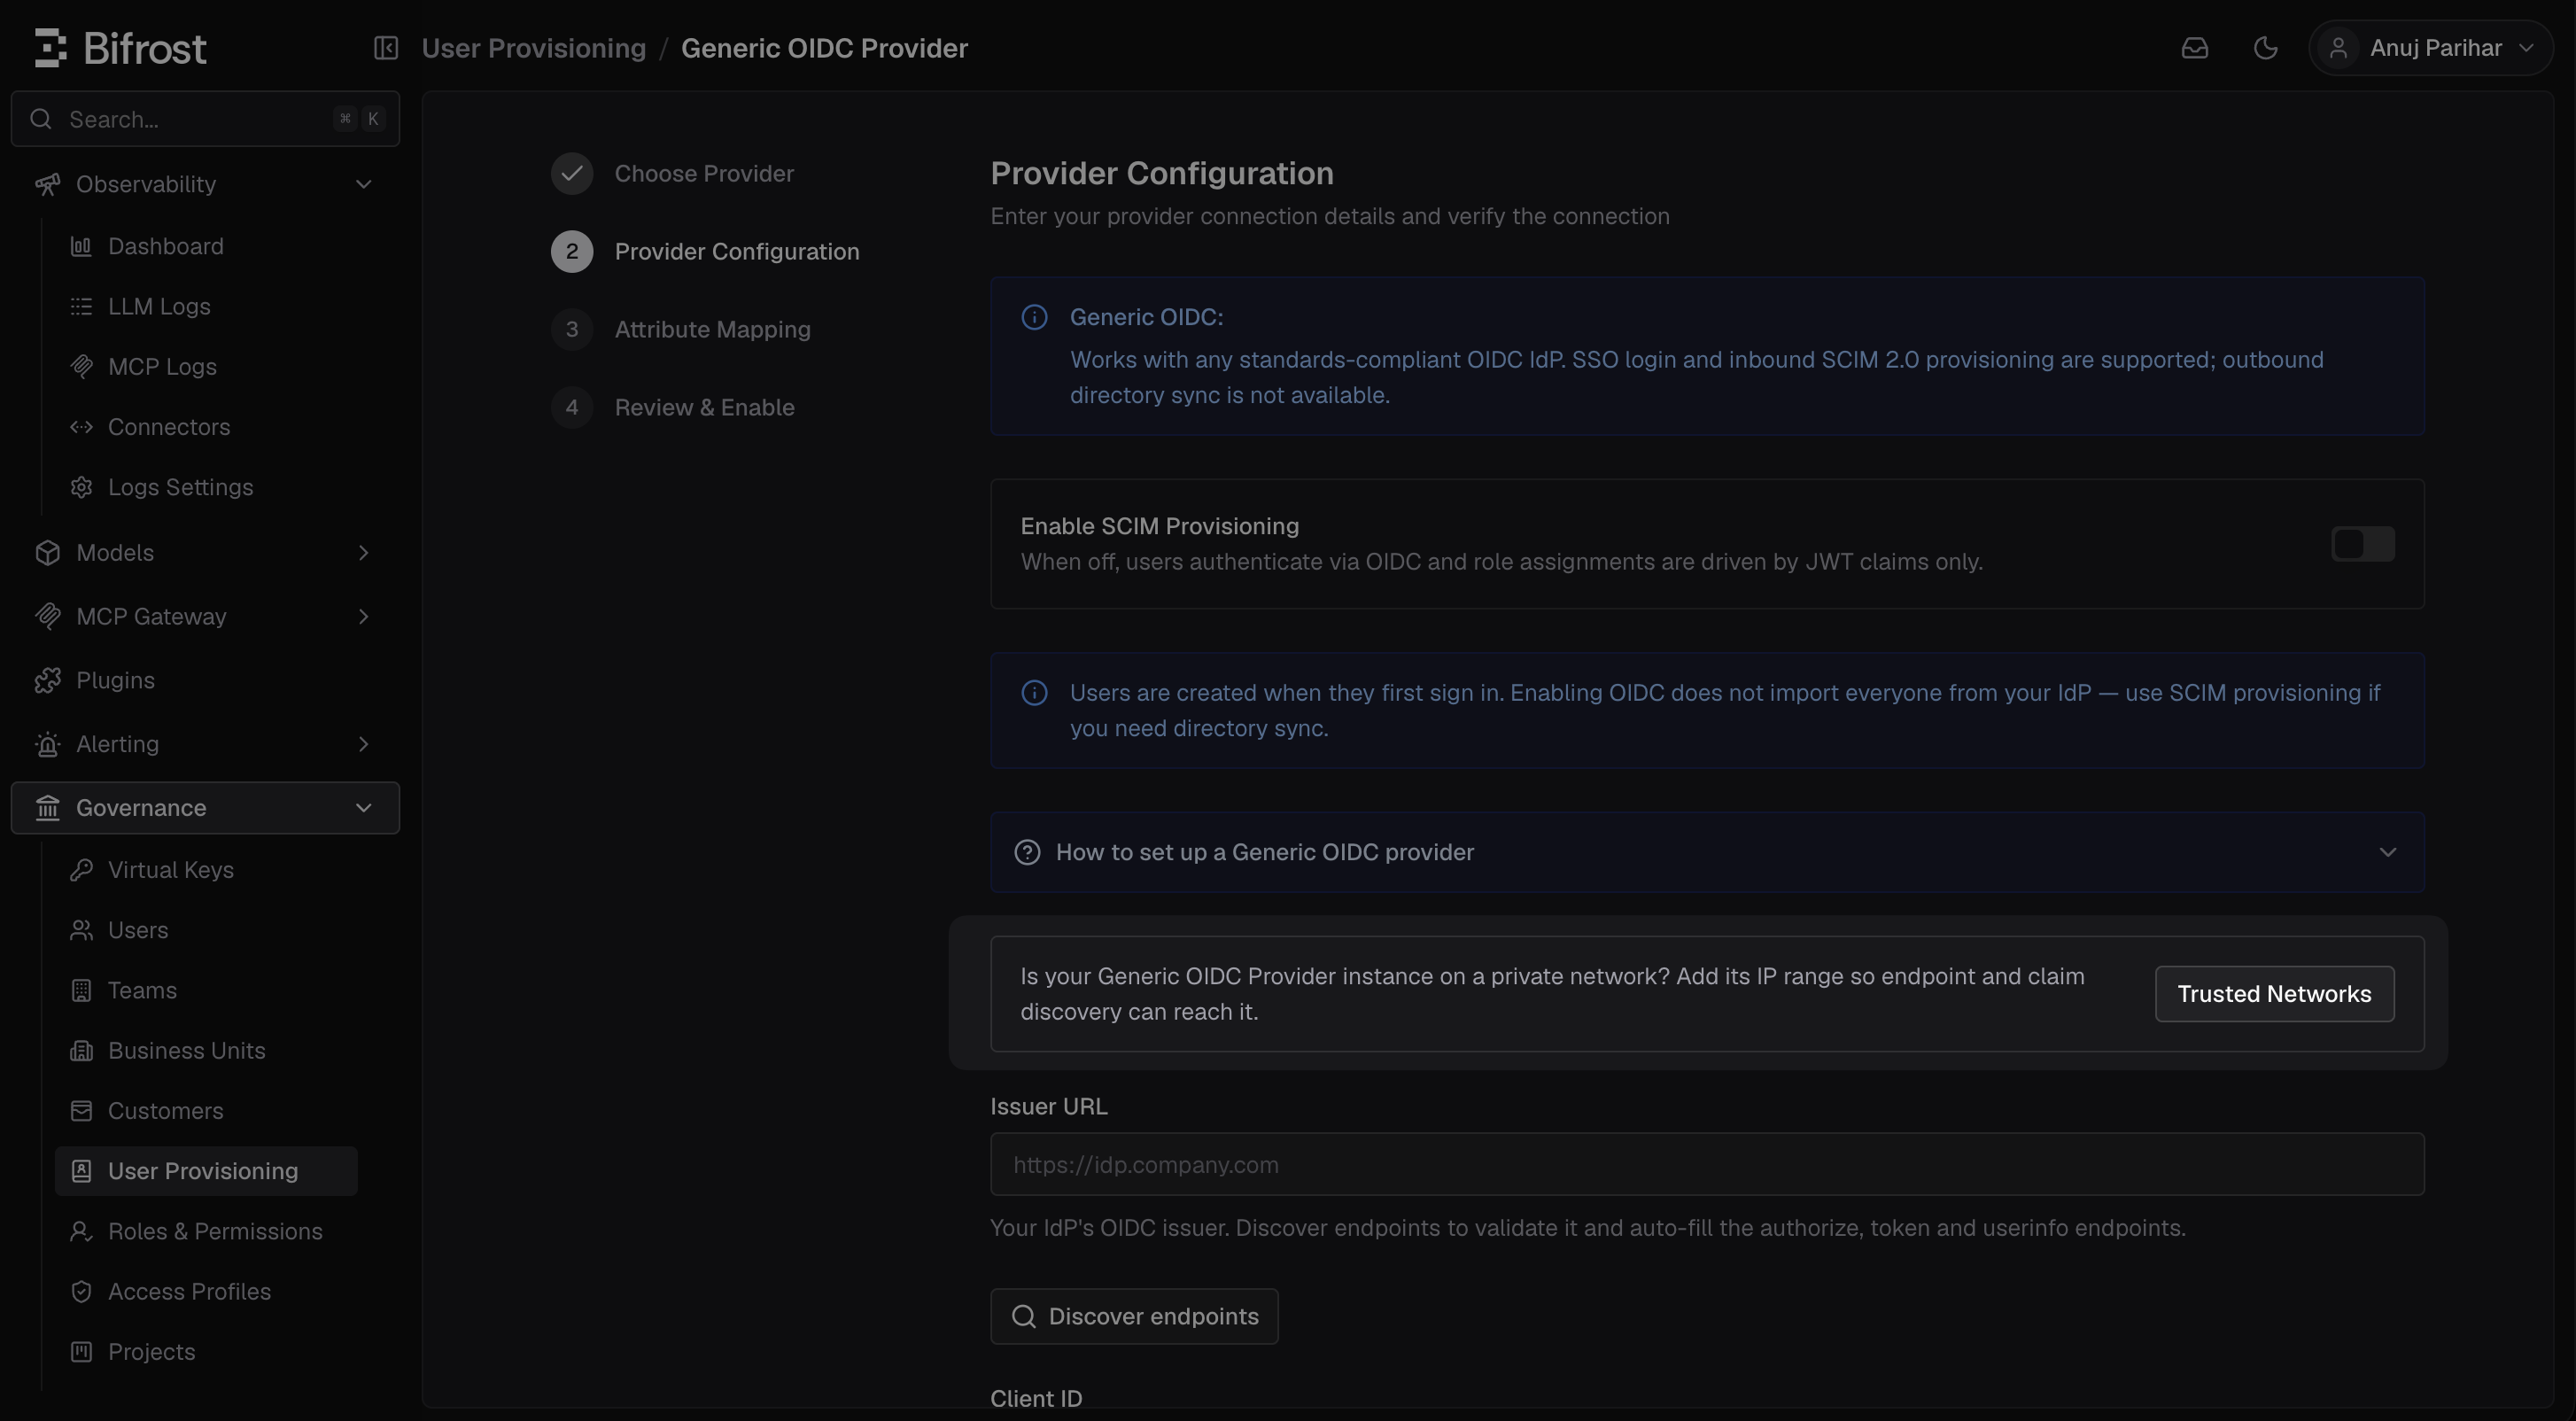The image size is (2576, 1421).
Task: Expand the Models section chevron
Action: point(364,553)
